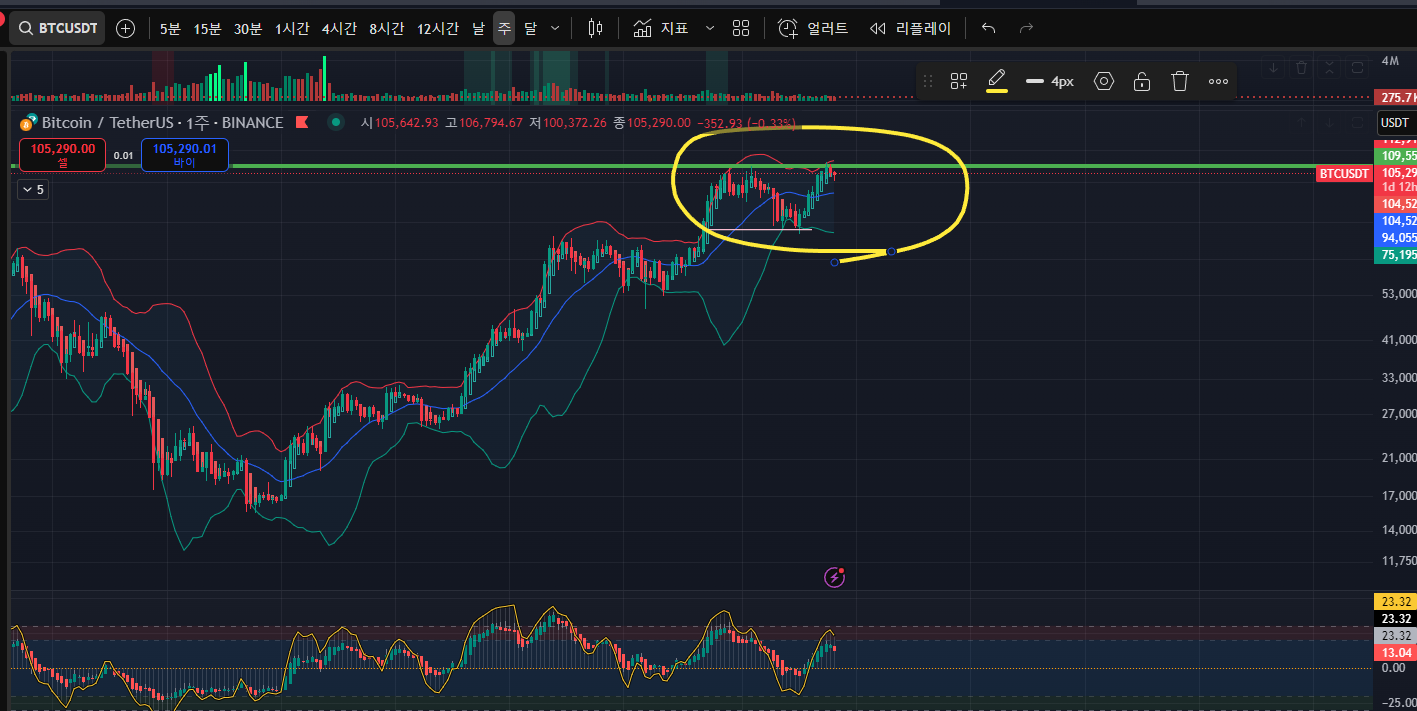Open indicator templates grid icon in top bar
The height and width of the screenshot is (711, 1417).
click(x=741, y=28)
